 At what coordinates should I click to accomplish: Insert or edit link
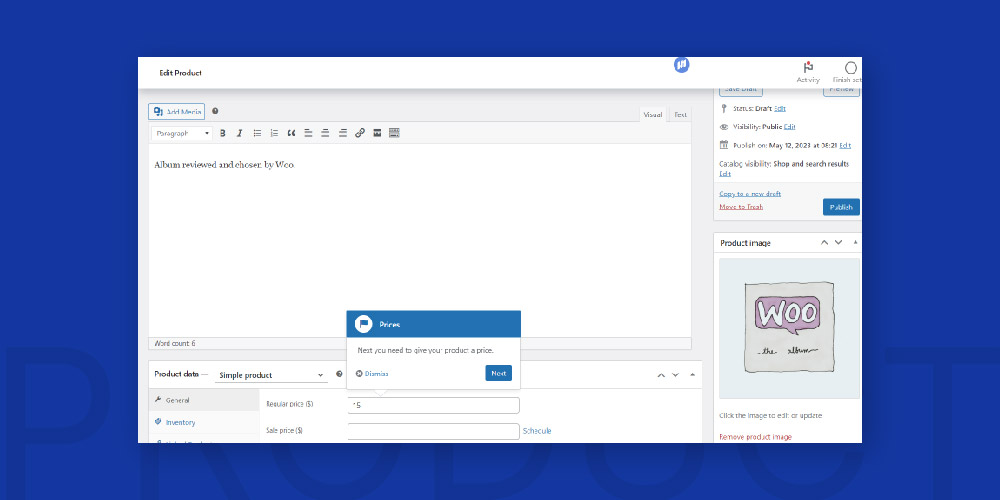[x=360, y=133]
